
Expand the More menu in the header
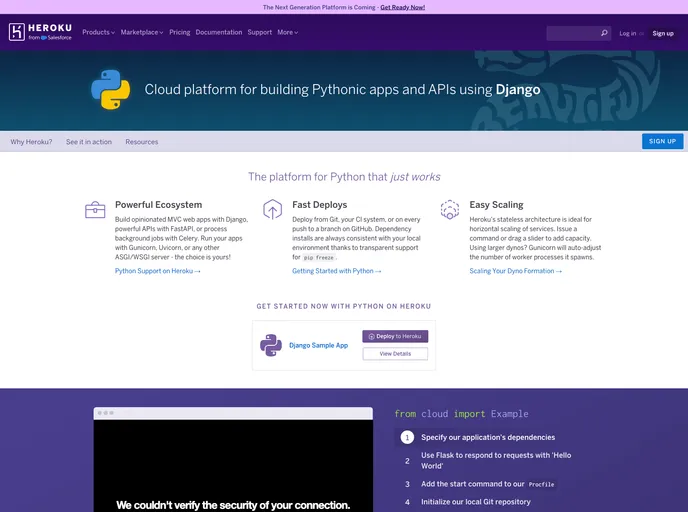pyautogui.click(x=287, y=32)
